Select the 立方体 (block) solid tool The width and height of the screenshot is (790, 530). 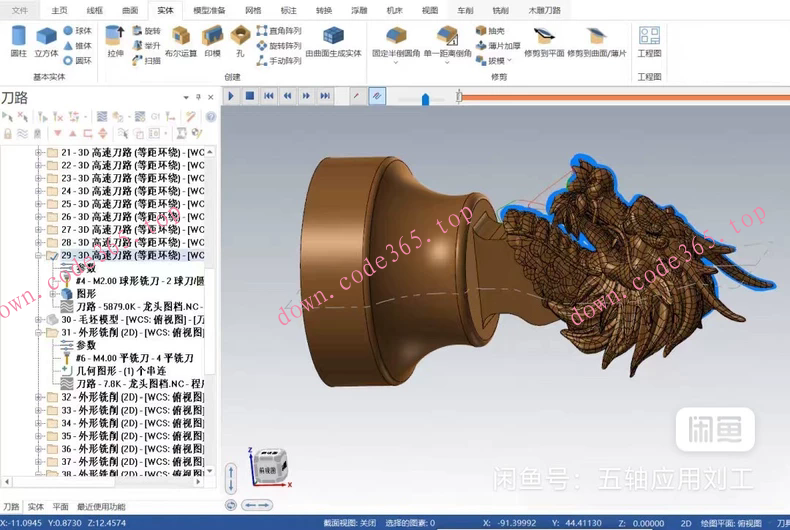pos(46,40)
